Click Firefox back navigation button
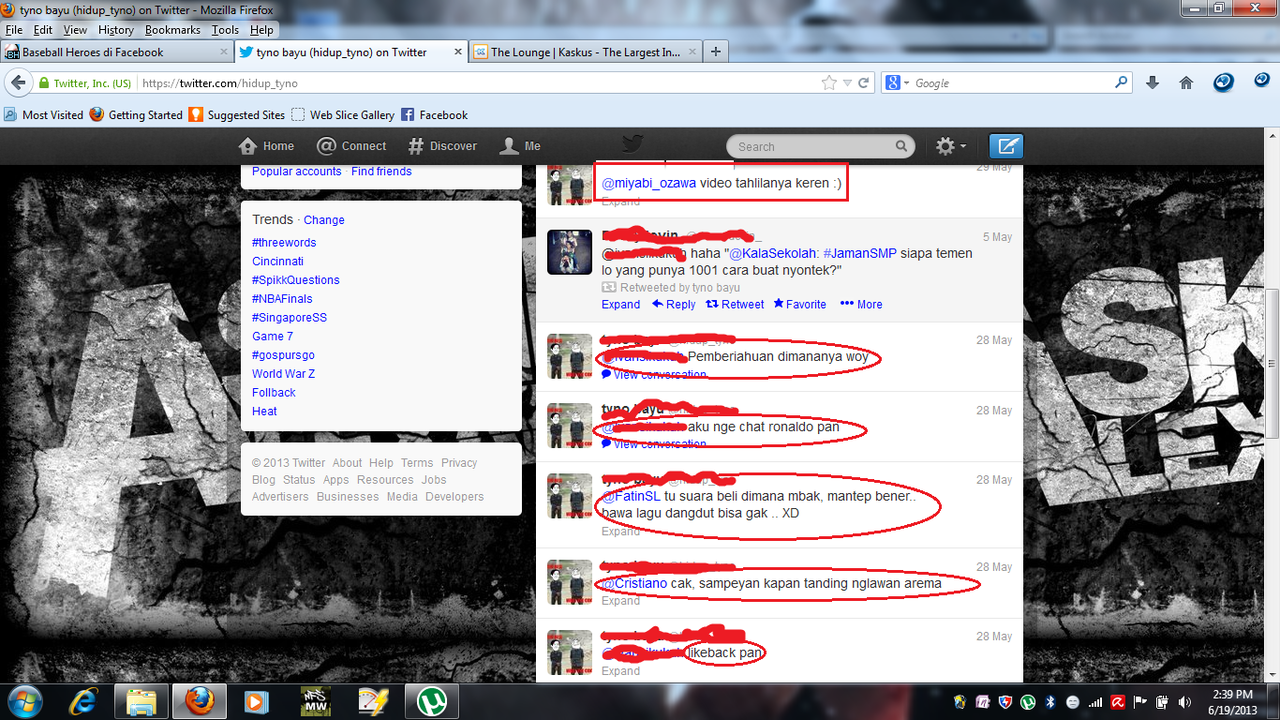Viewport: 1280px width, 720px height. coord(18,83)
